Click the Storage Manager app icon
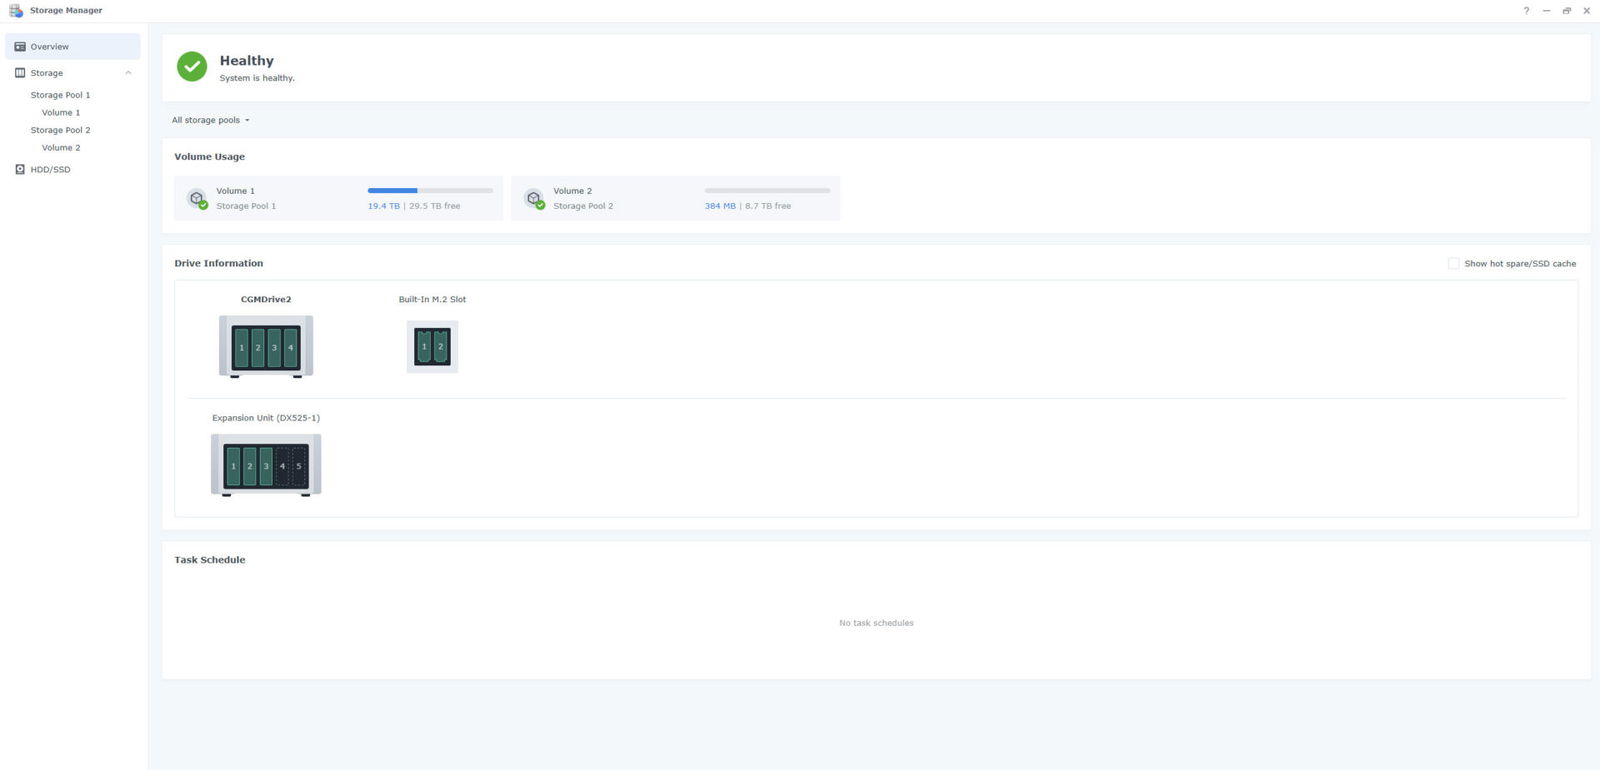The width and height of the screenshot is (1600, 770). 15,10
